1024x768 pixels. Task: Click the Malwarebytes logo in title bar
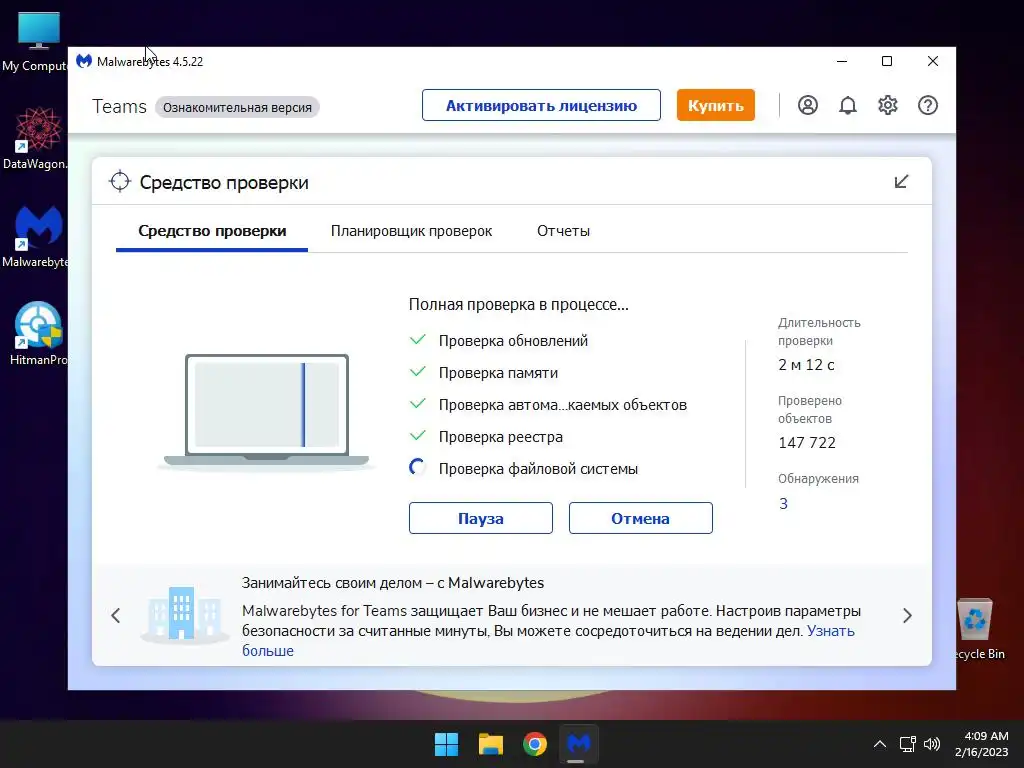[x=84, y=61]
